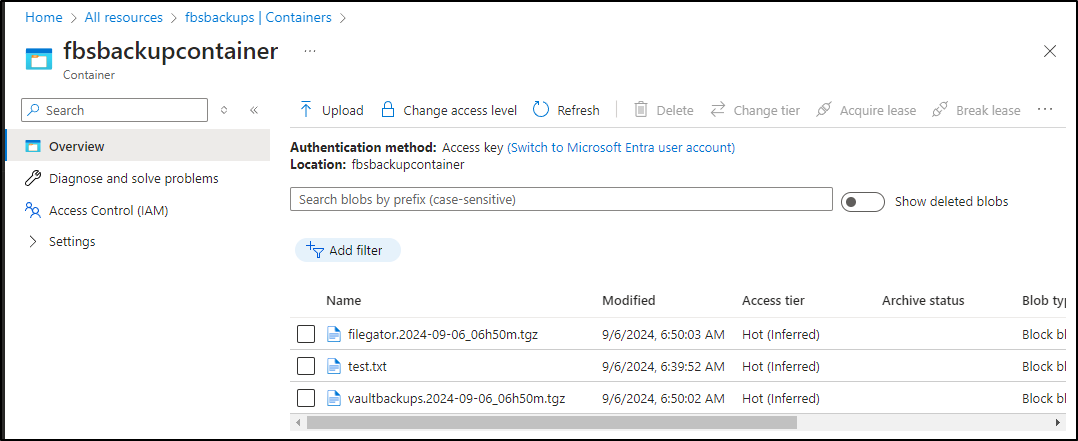Open Overview in the sidebar
The width and height of the screenshot is (1078, 441).
click(138, 146)
